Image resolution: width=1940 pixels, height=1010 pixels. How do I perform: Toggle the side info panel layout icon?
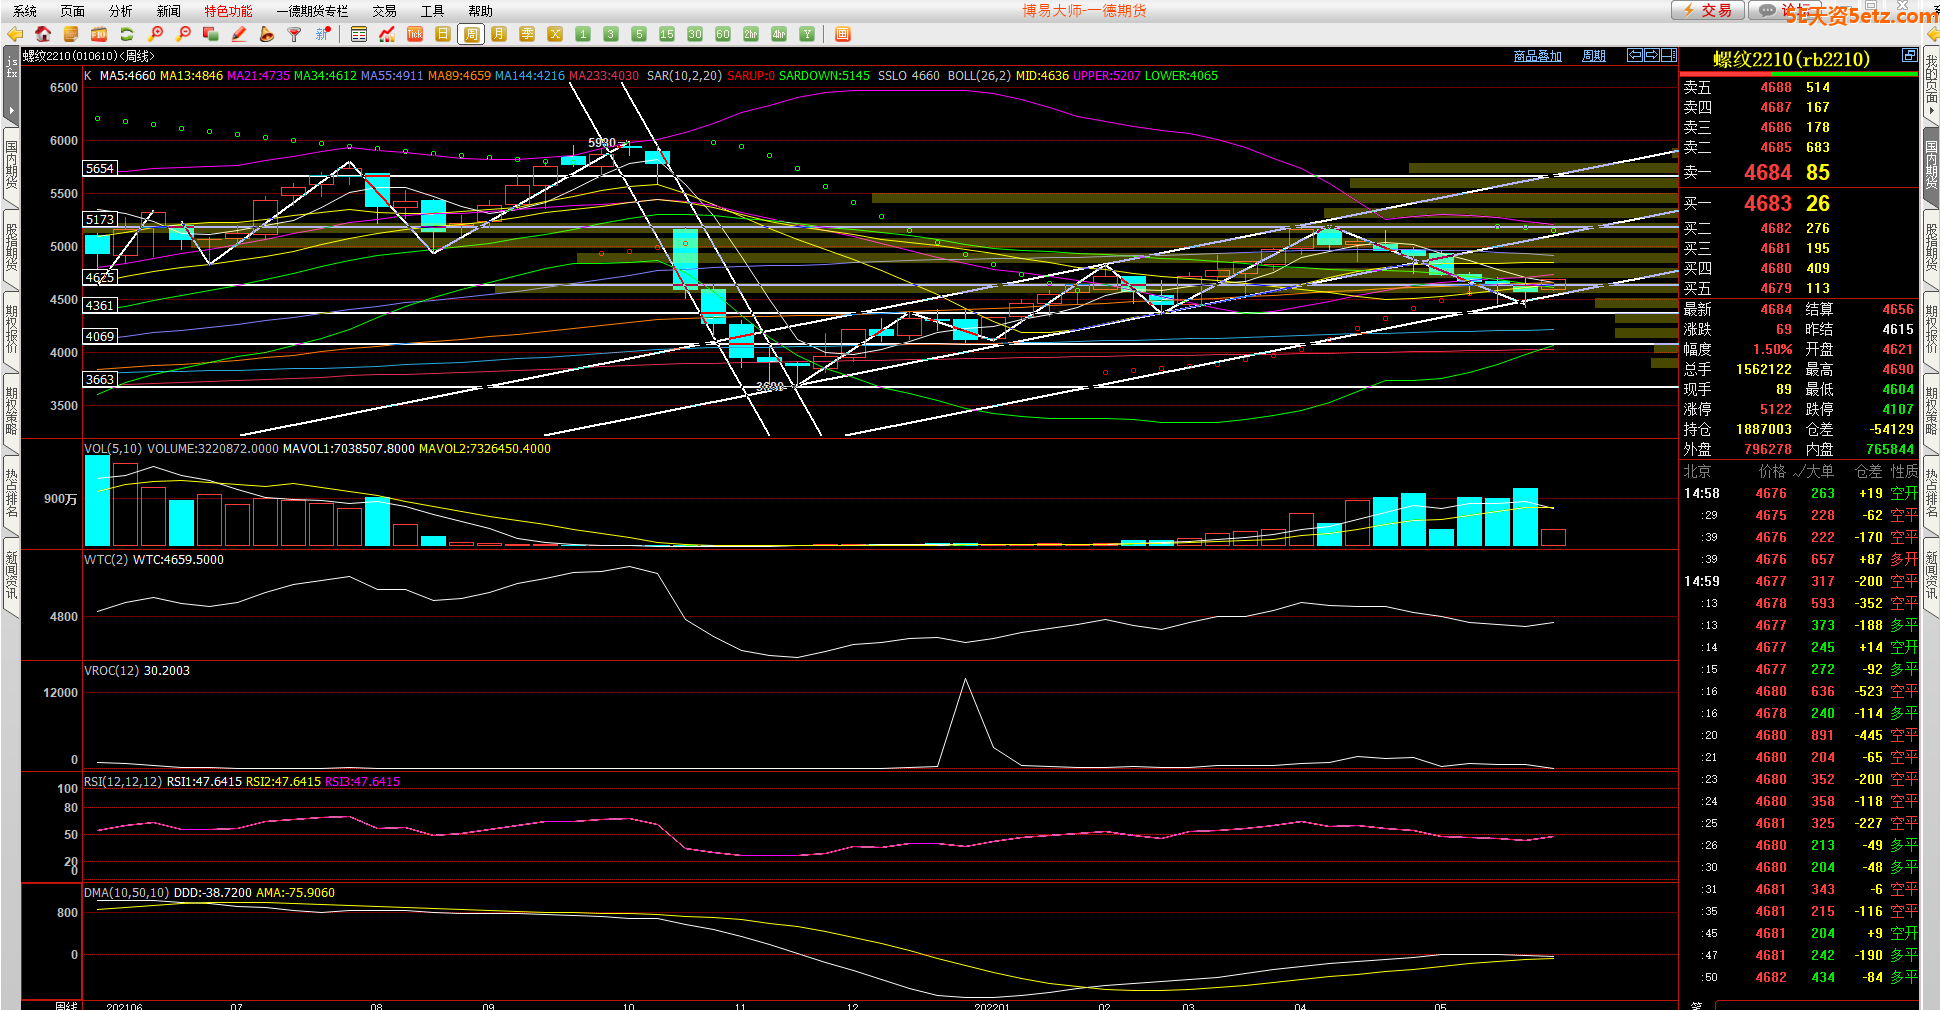click(x=1669, y=55)
